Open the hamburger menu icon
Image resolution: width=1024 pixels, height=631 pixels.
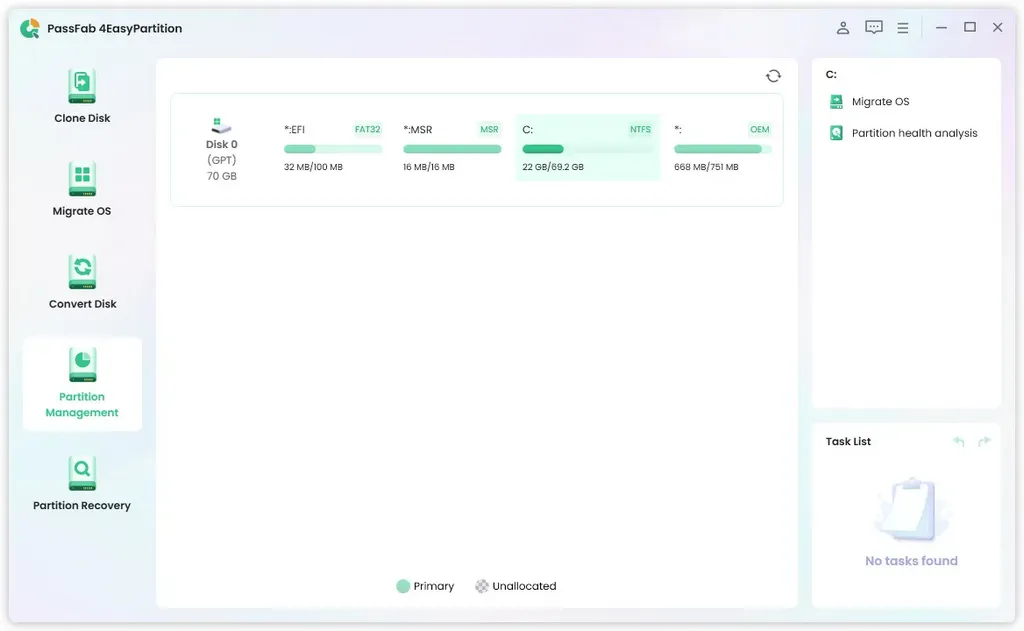pos(903,28)
